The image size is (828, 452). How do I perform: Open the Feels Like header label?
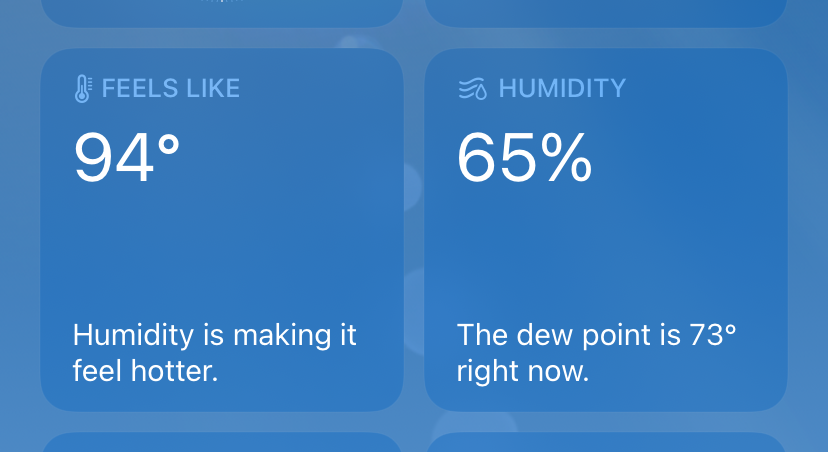171,88
